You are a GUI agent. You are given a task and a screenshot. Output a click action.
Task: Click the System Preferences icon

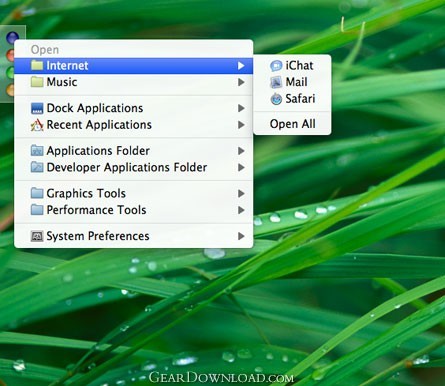click(37, 236)
